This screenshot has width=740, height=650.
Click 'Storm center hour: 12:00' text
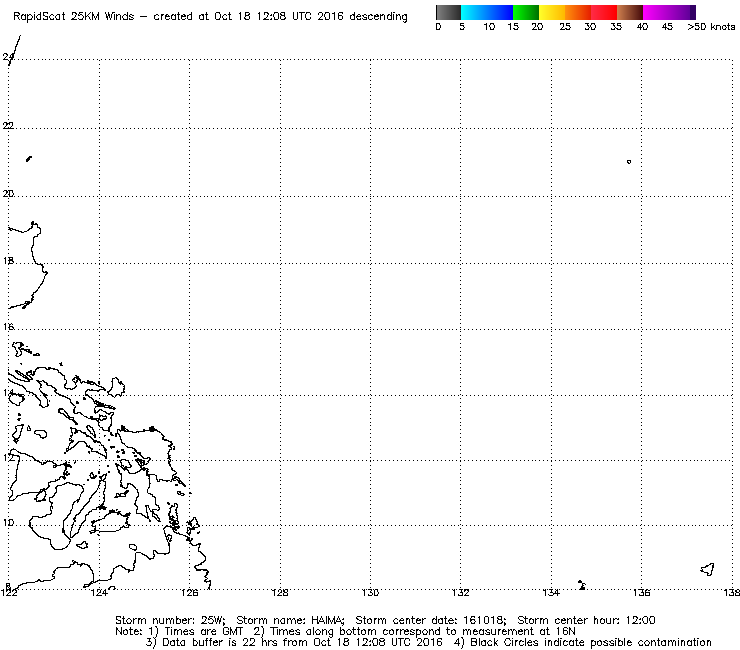586,620
